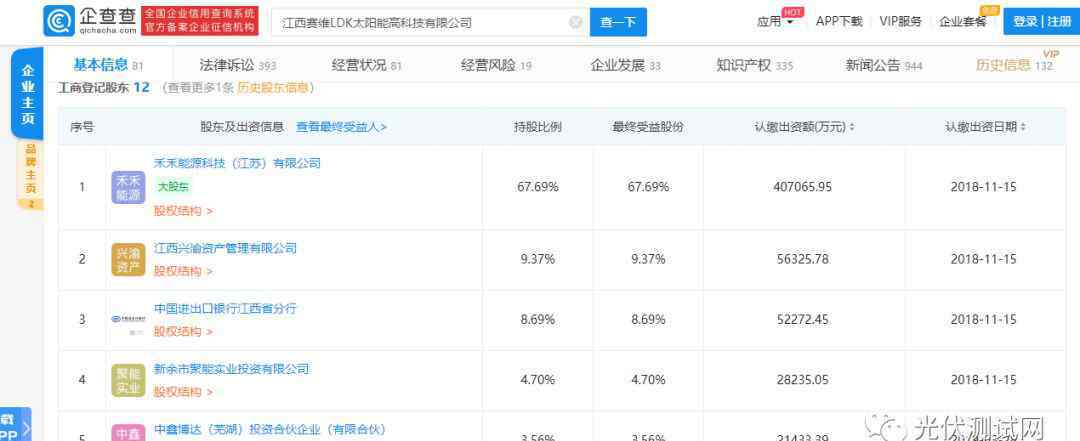The width and height of the screenshot is (1080, 441).
Task: Select 企业主页 side tab
Action: [x=28, y=94]
